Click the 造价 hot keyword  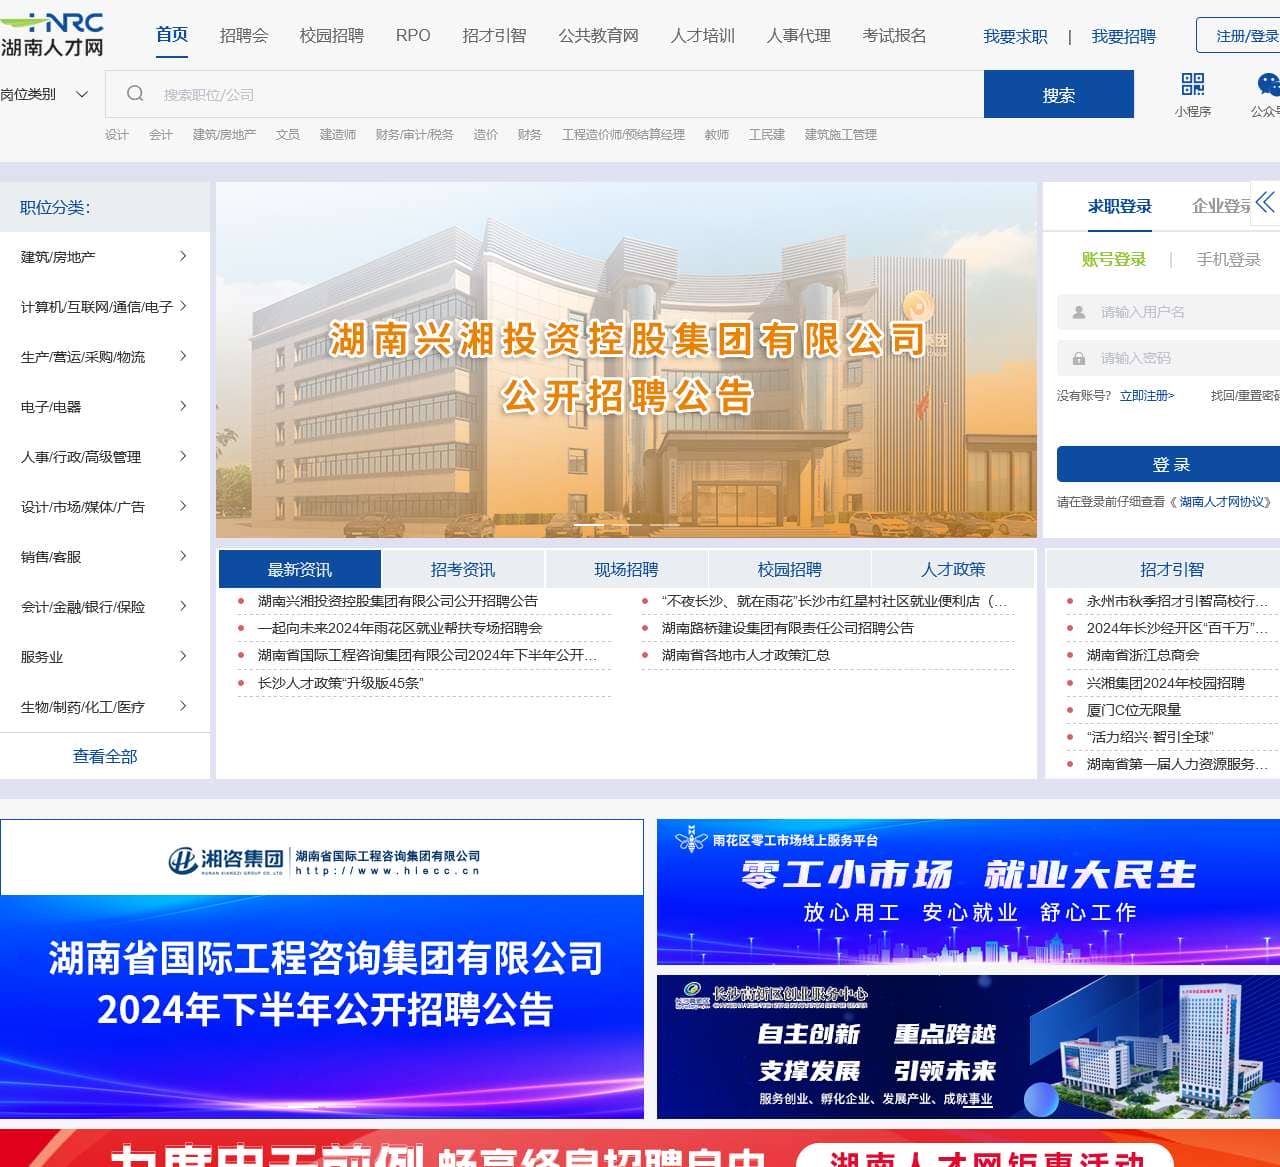click(485, 134)
